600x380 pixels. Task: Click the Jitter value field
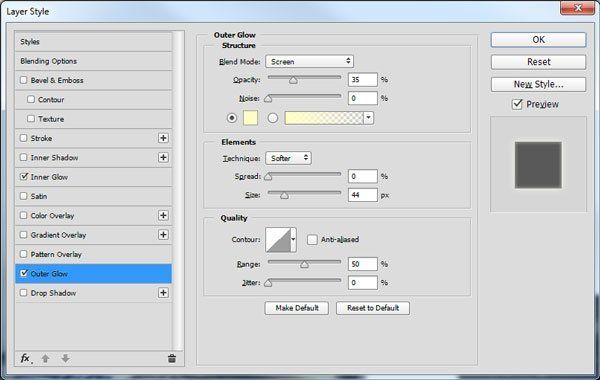tap(363, 282)
